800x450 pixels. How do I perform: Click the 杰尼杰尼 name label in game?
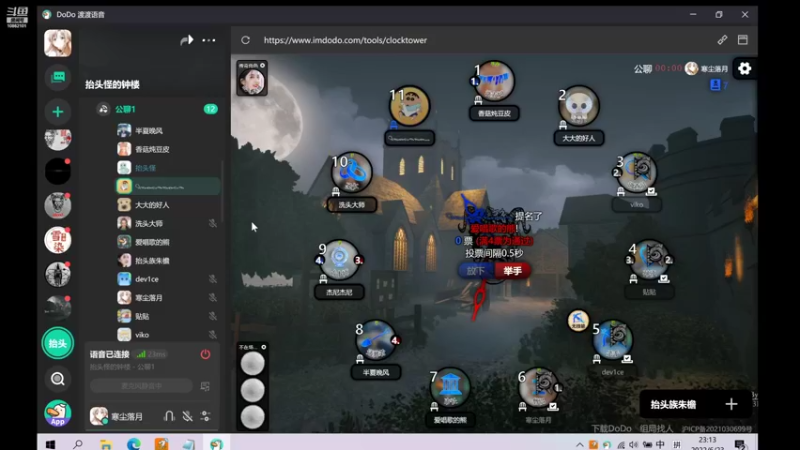(x=339, y=292)
